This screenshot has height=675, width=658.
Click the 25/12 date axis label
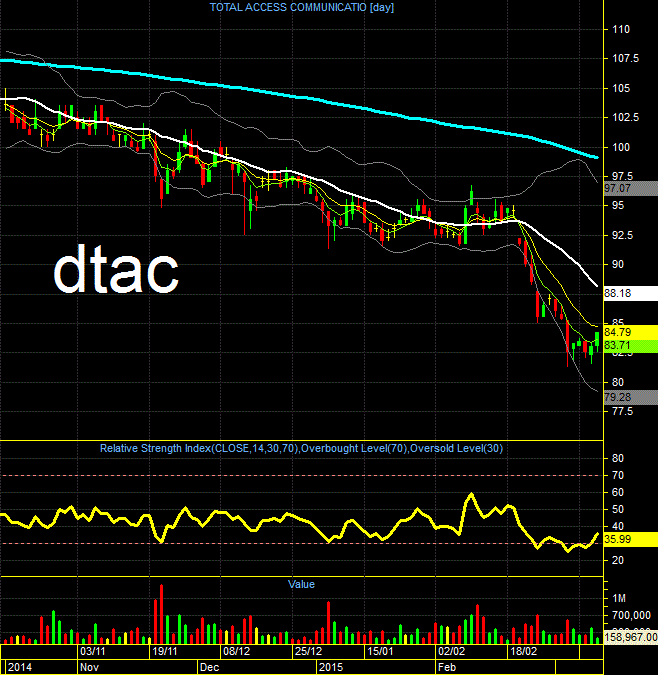click(x=309, y=651)
